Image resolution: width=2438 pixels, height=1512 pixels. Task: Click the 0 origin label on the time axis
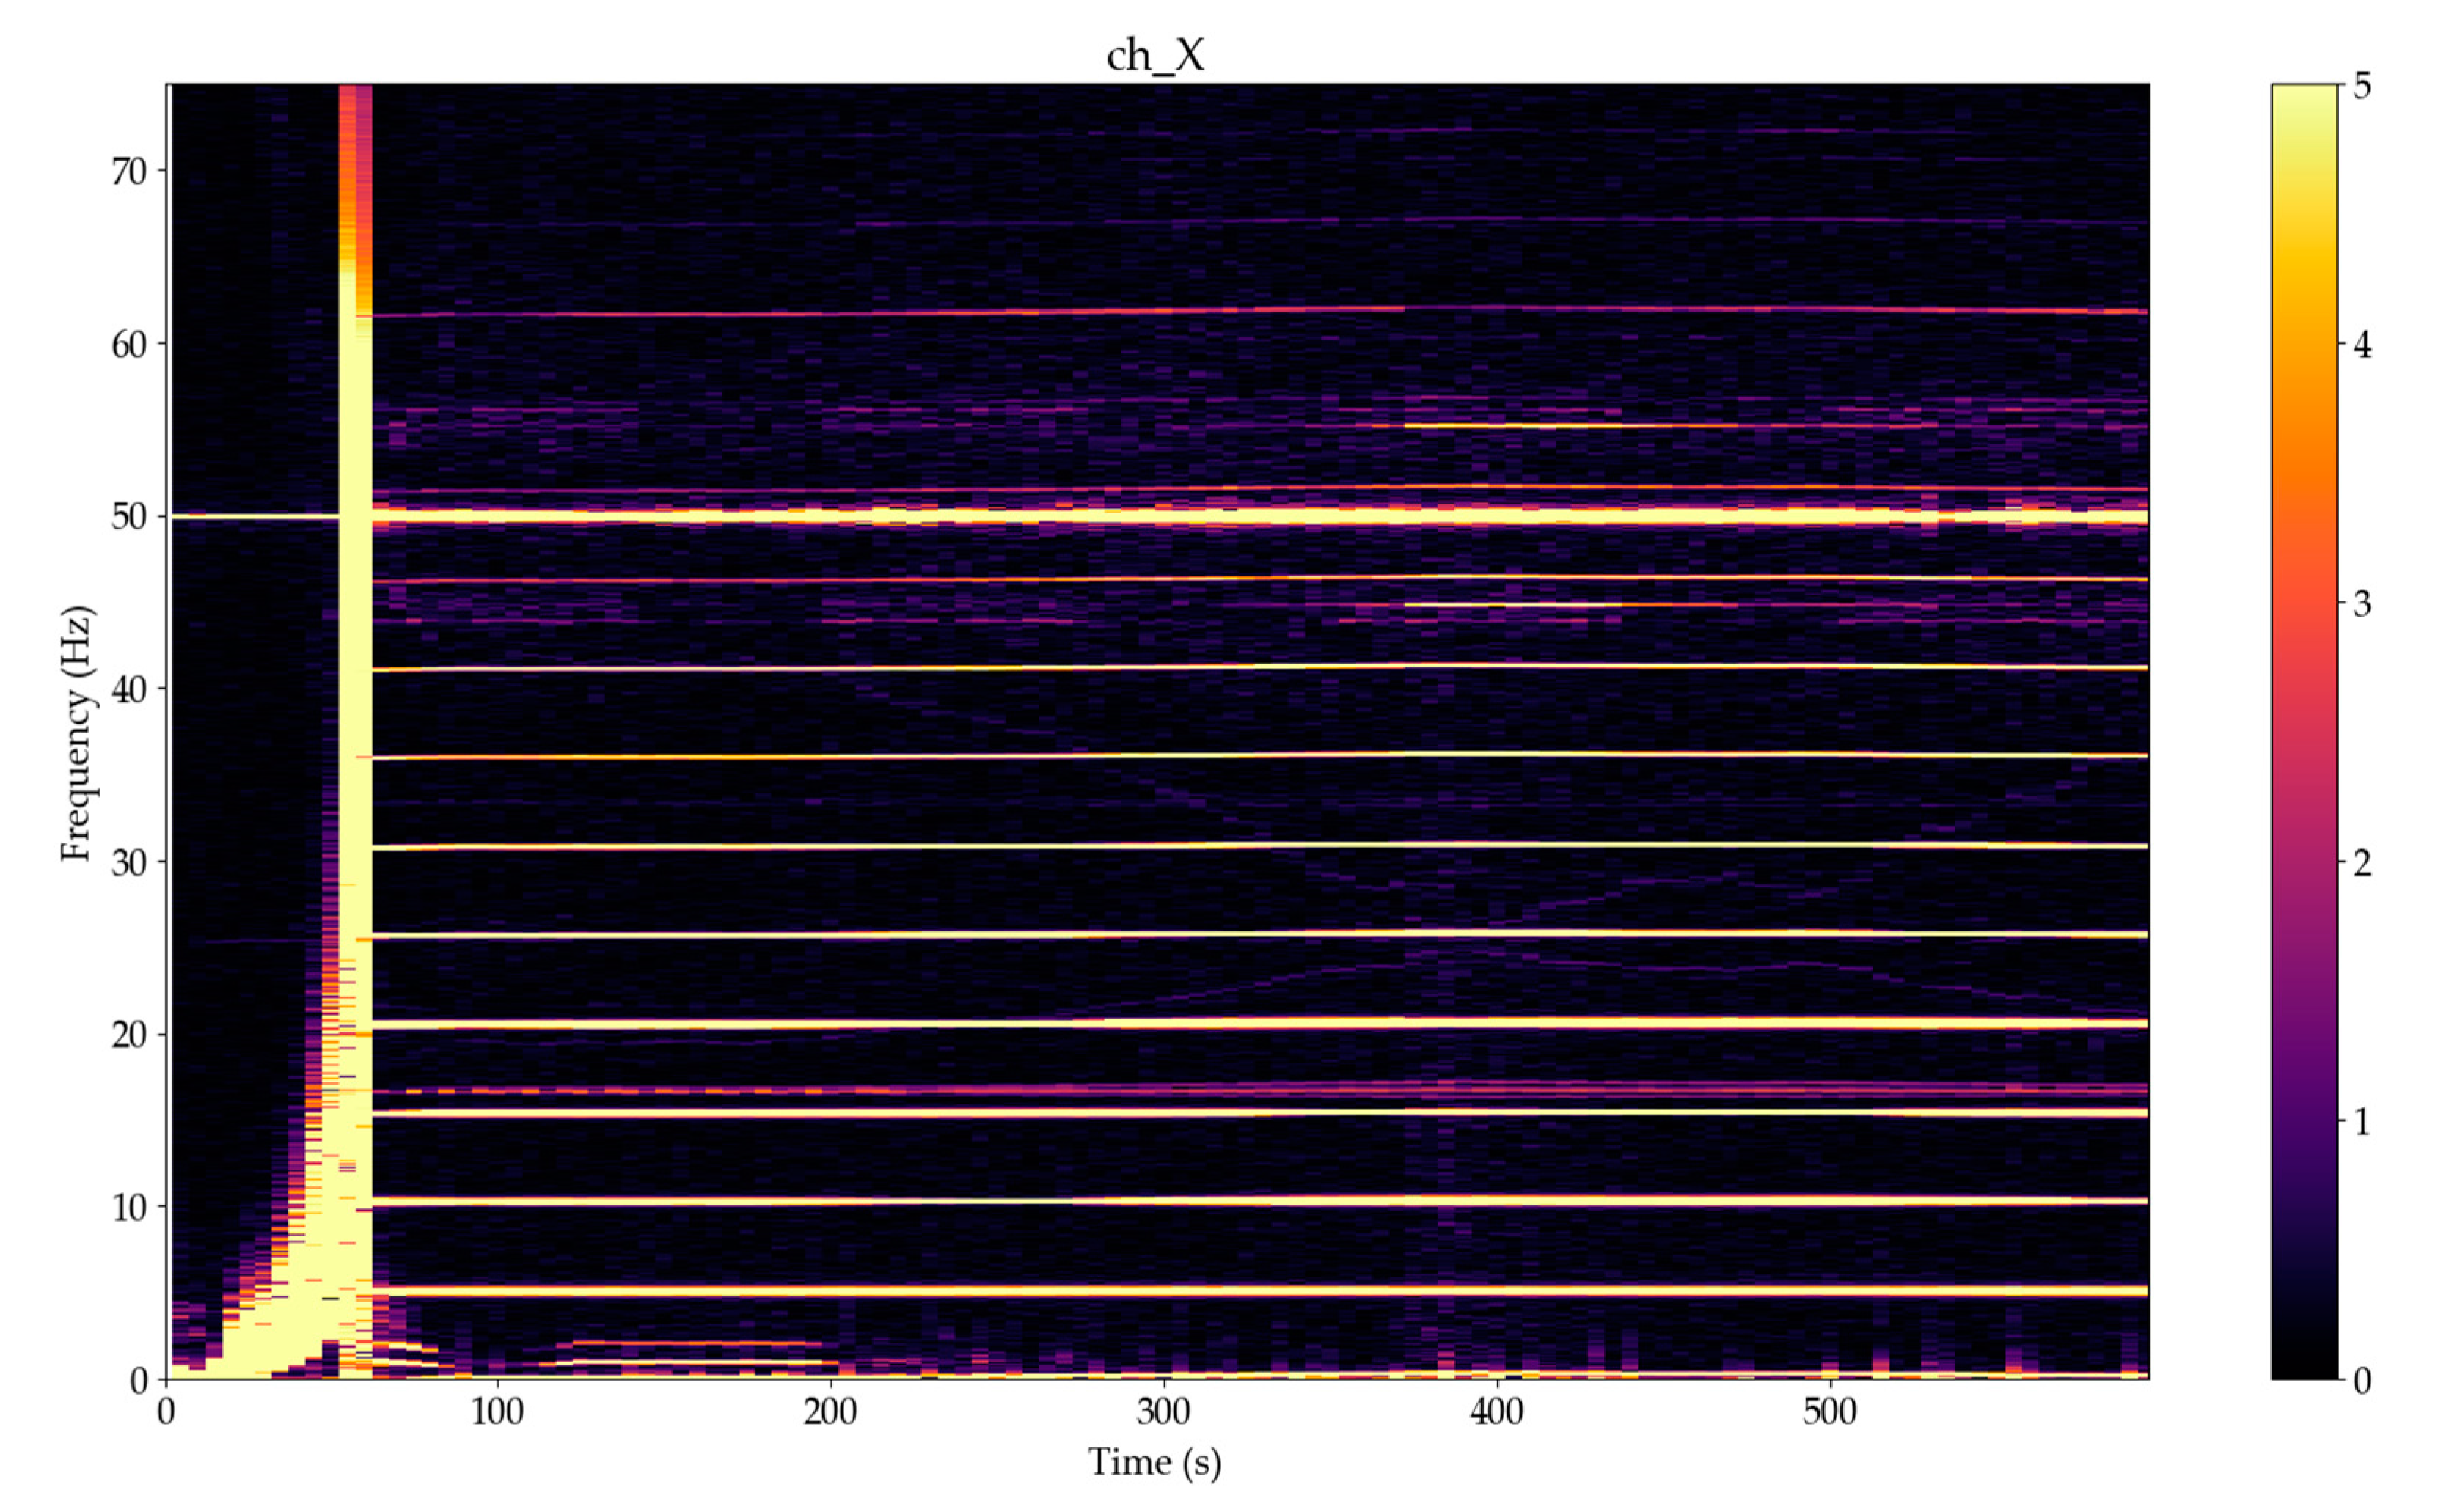click(166, 1412)
